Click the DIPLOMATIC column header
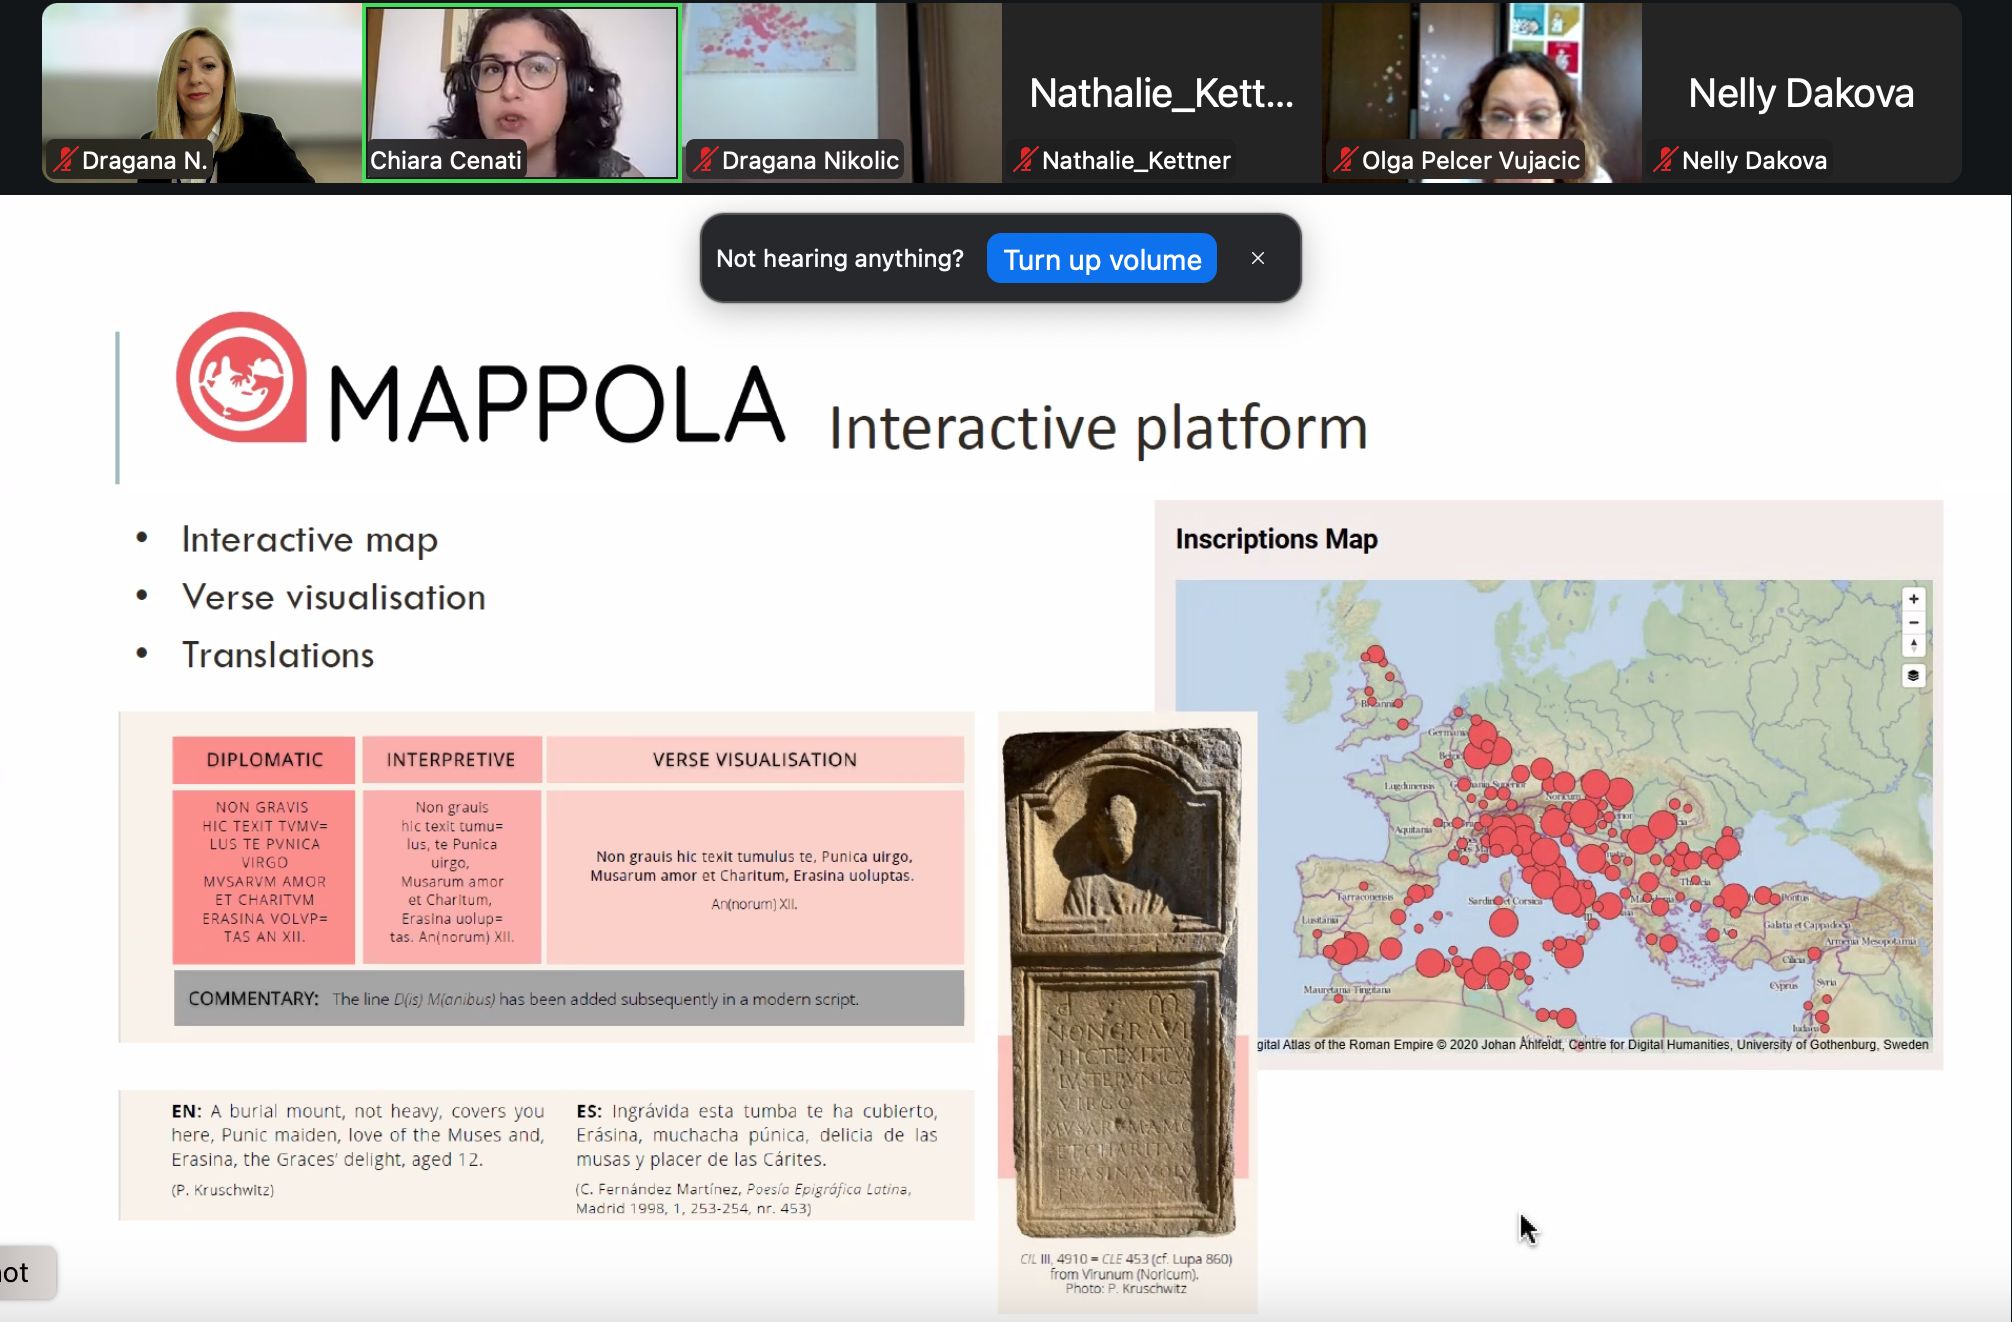The width and height of the screenshot is (2012, 1322). 264,760
